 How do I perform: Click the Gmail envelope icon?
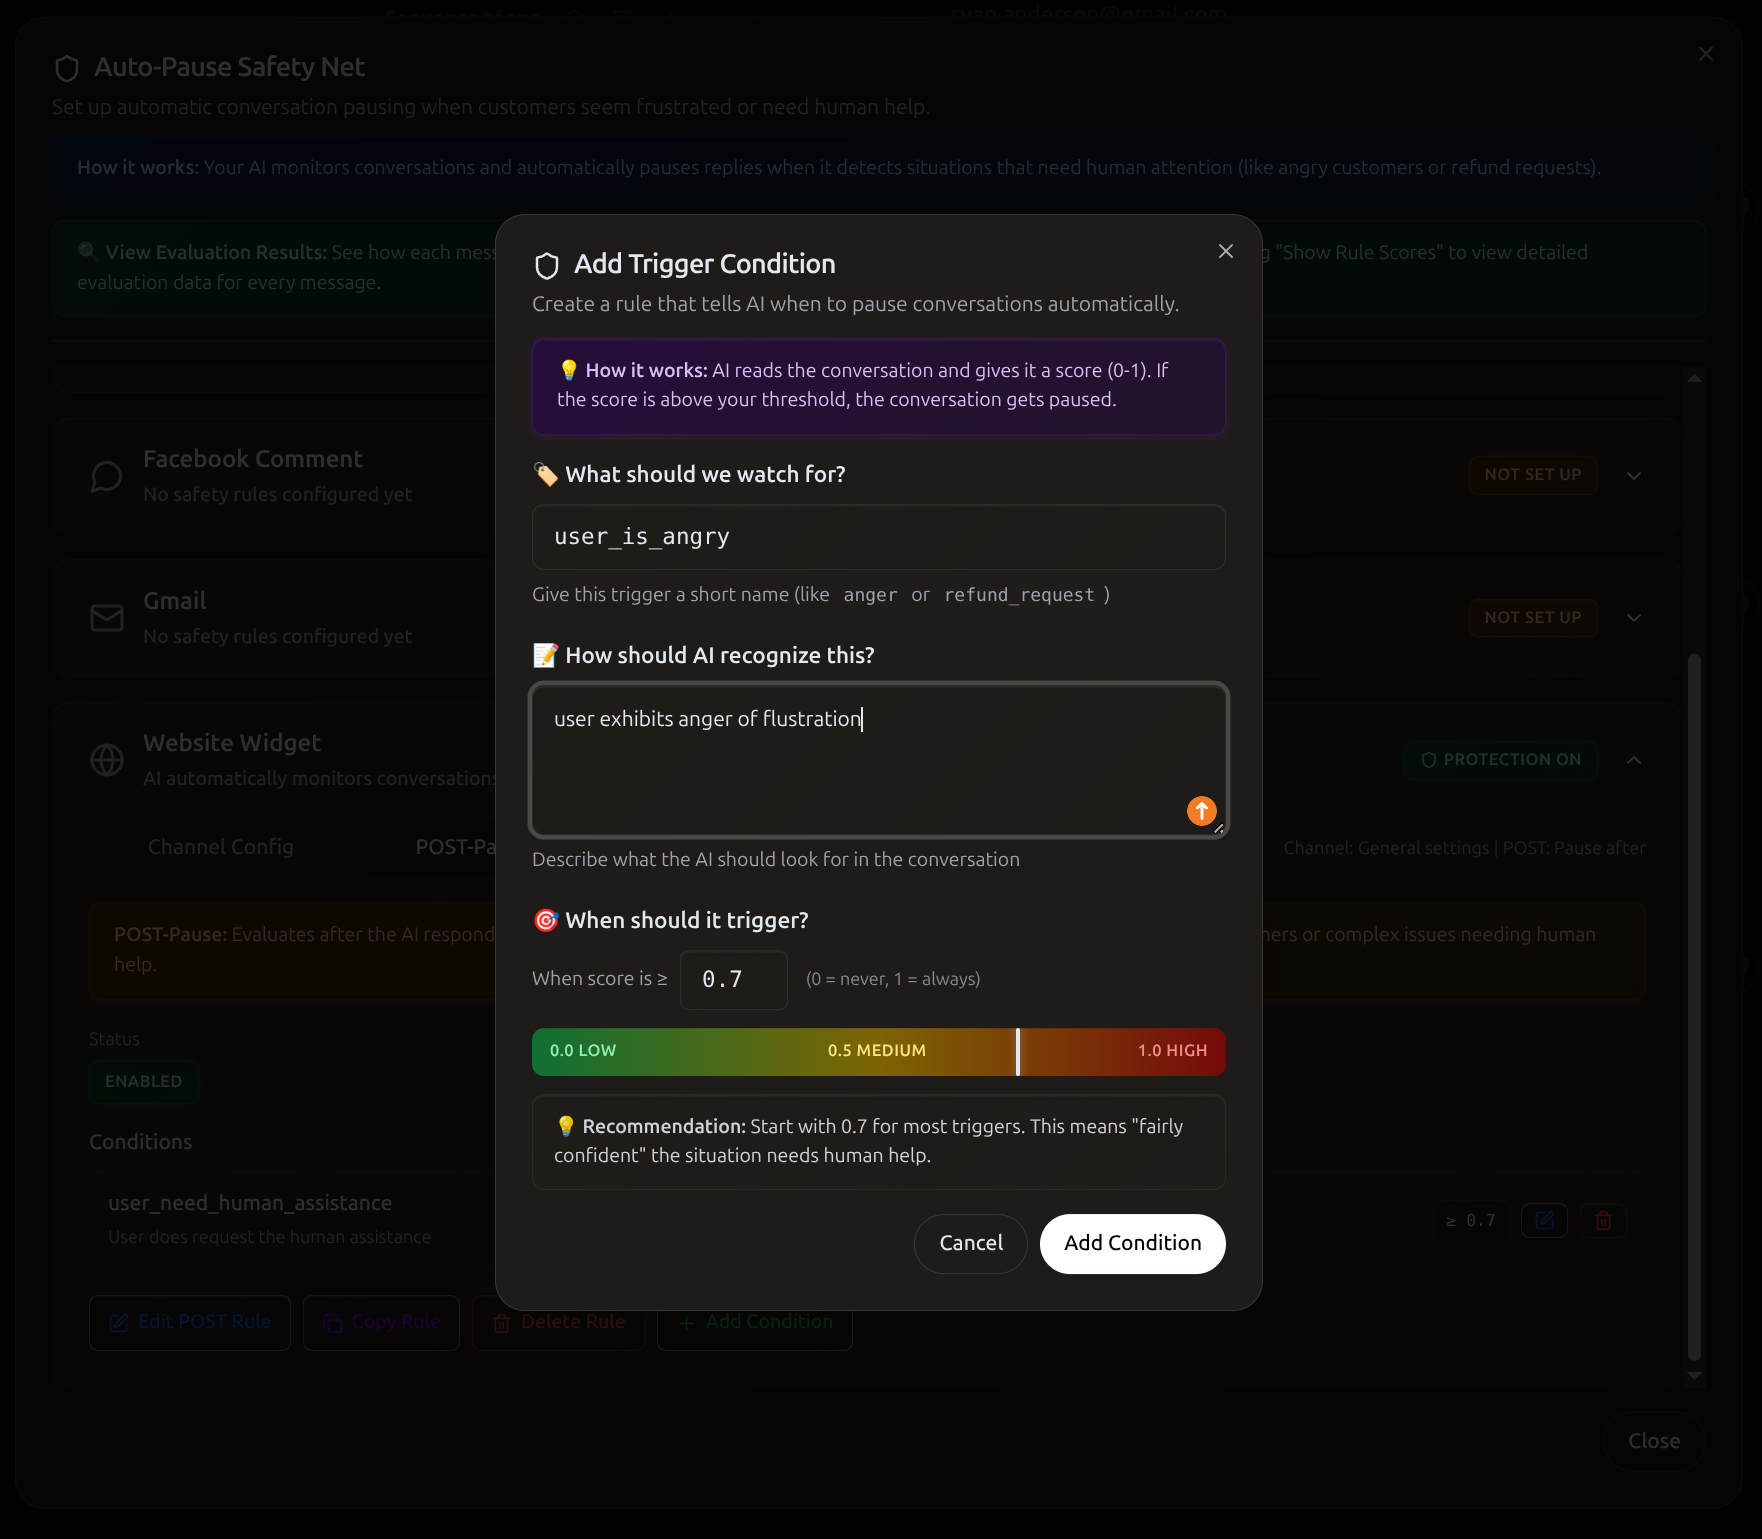click(x=107, y=617)
